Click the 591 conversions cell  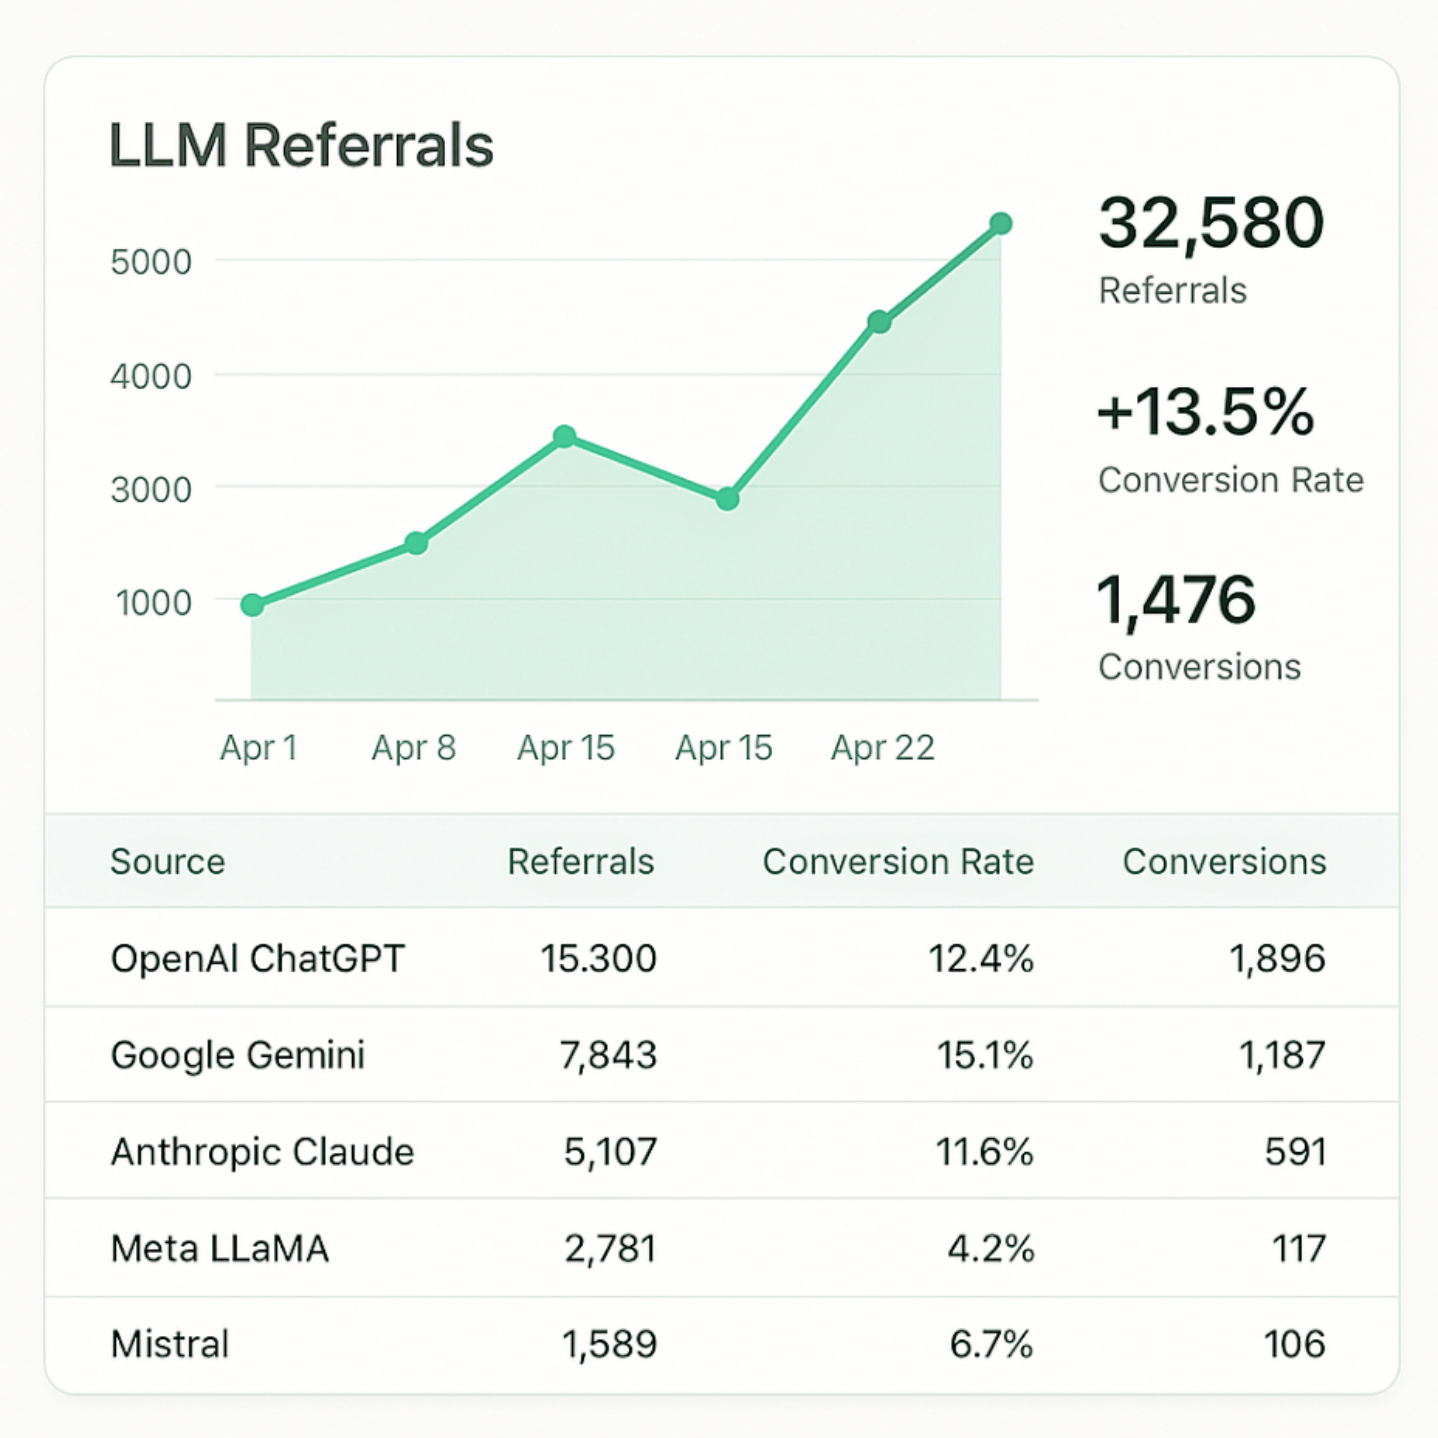pyautogui.click(x=1295, y=1152)
